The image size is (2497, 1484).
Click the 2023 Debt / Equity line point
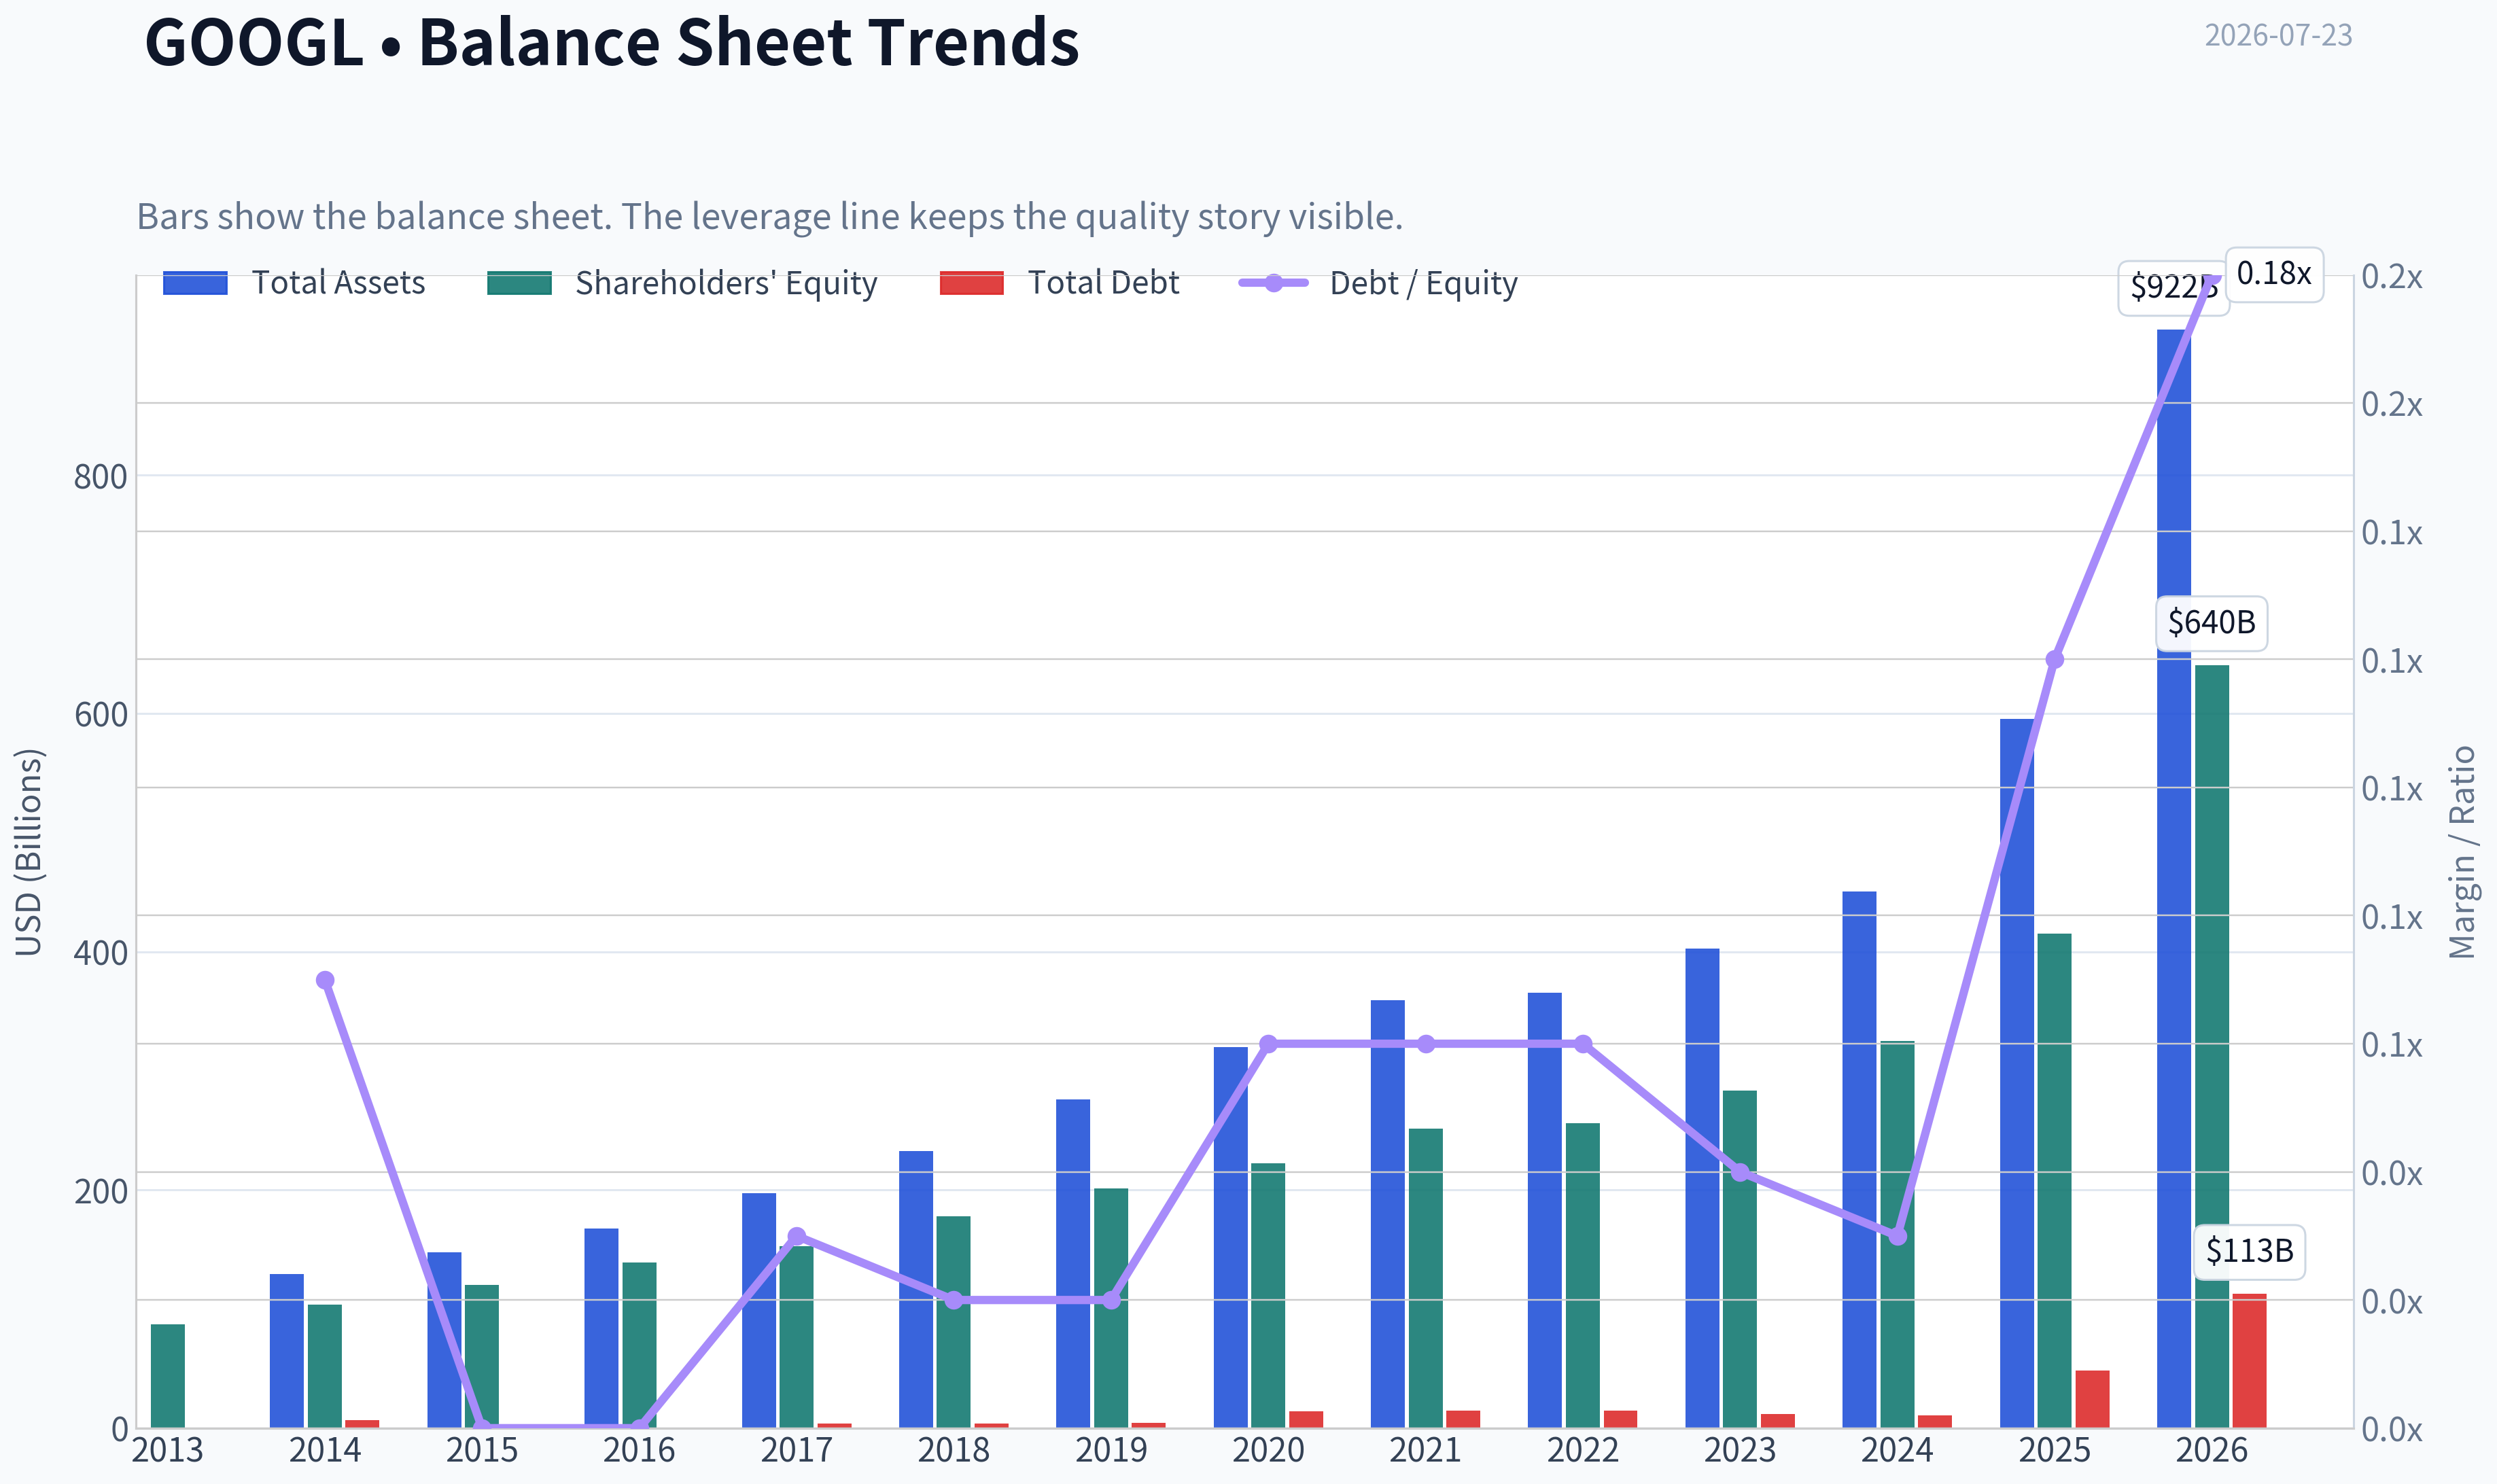tap(1740, 1172)
